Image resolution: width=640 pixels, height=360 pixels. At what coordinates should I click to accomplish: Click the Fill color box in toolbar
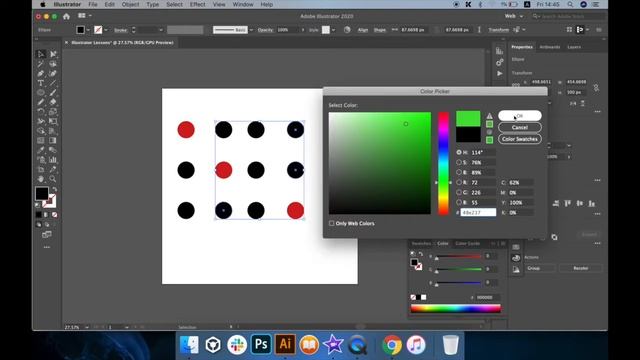(42, 193)
